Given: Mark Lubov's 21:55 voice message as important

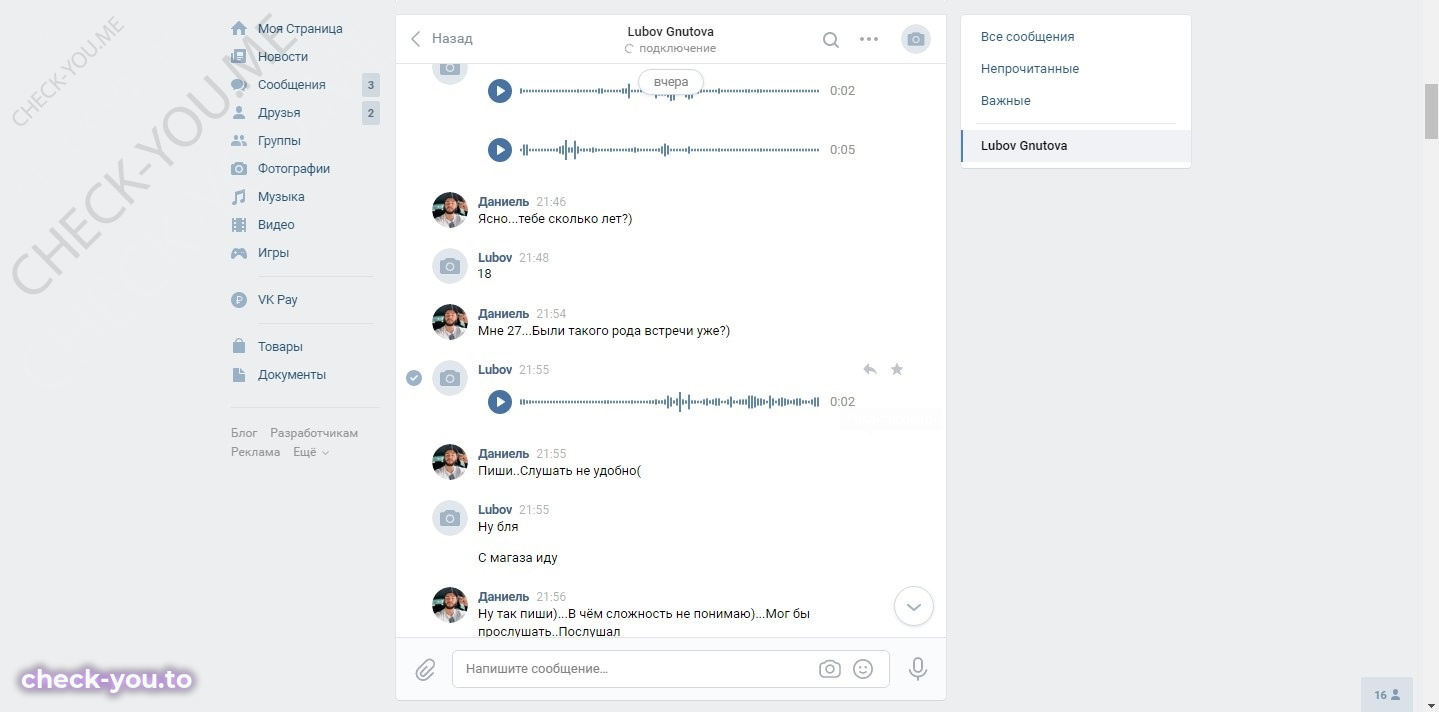Looking at the screenshot, I should pyautogui.click(x=897, y=370).
